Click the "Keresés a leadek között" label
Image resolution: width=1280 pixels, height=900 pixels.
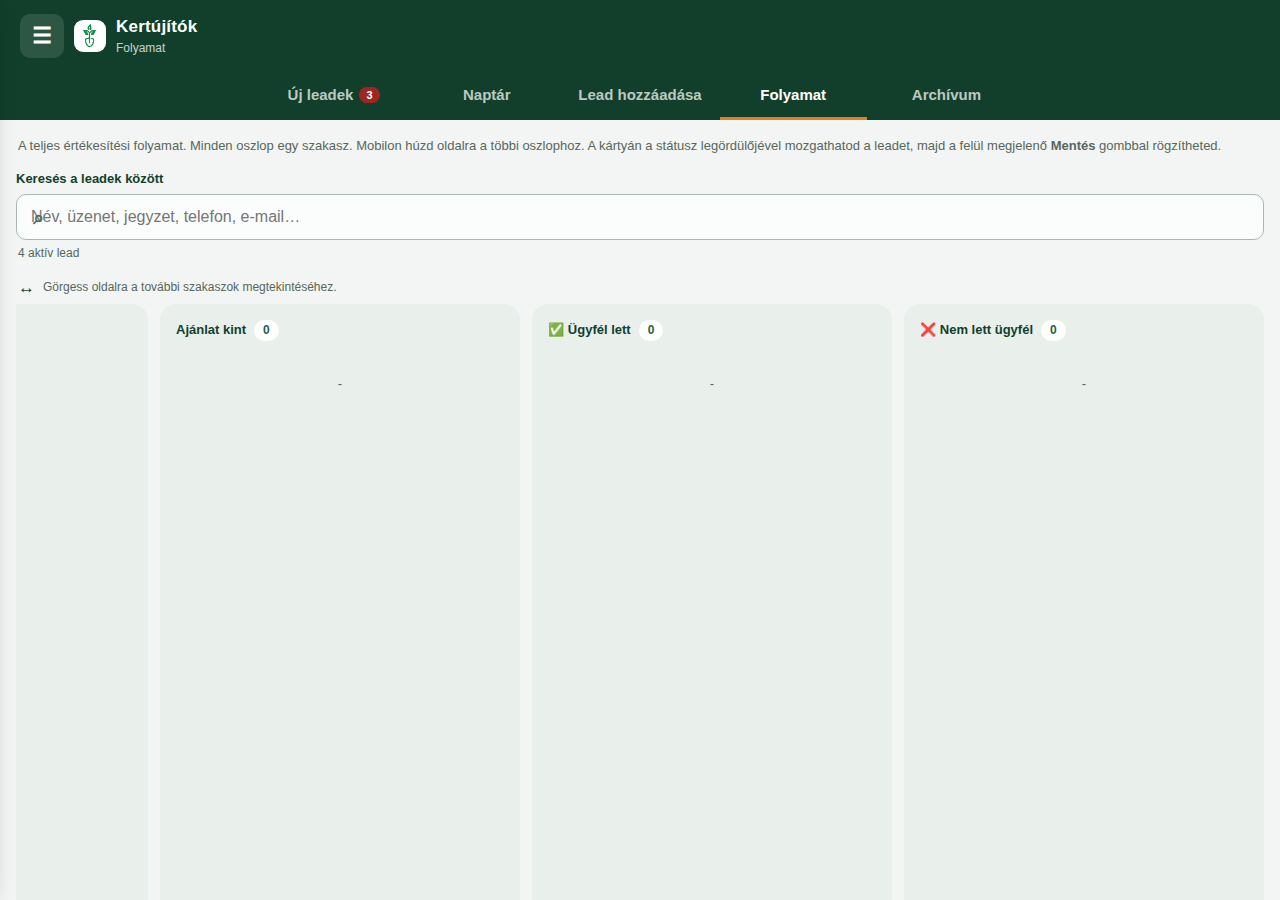point(90,179)
